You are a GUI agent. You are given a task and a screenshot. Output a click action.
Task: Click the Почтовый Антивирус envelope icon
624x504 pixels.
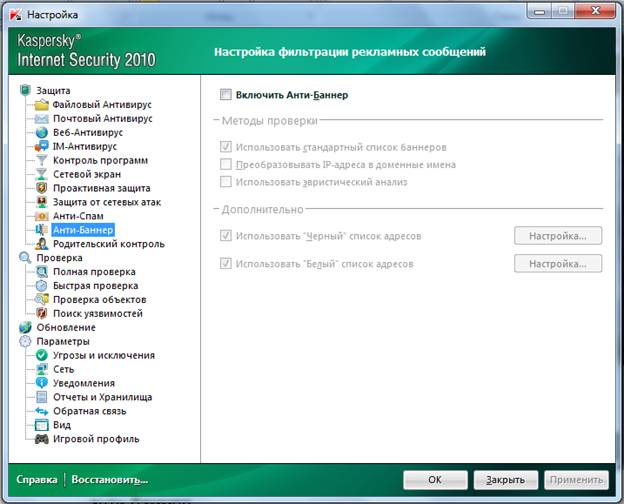(x=41, y=119)
